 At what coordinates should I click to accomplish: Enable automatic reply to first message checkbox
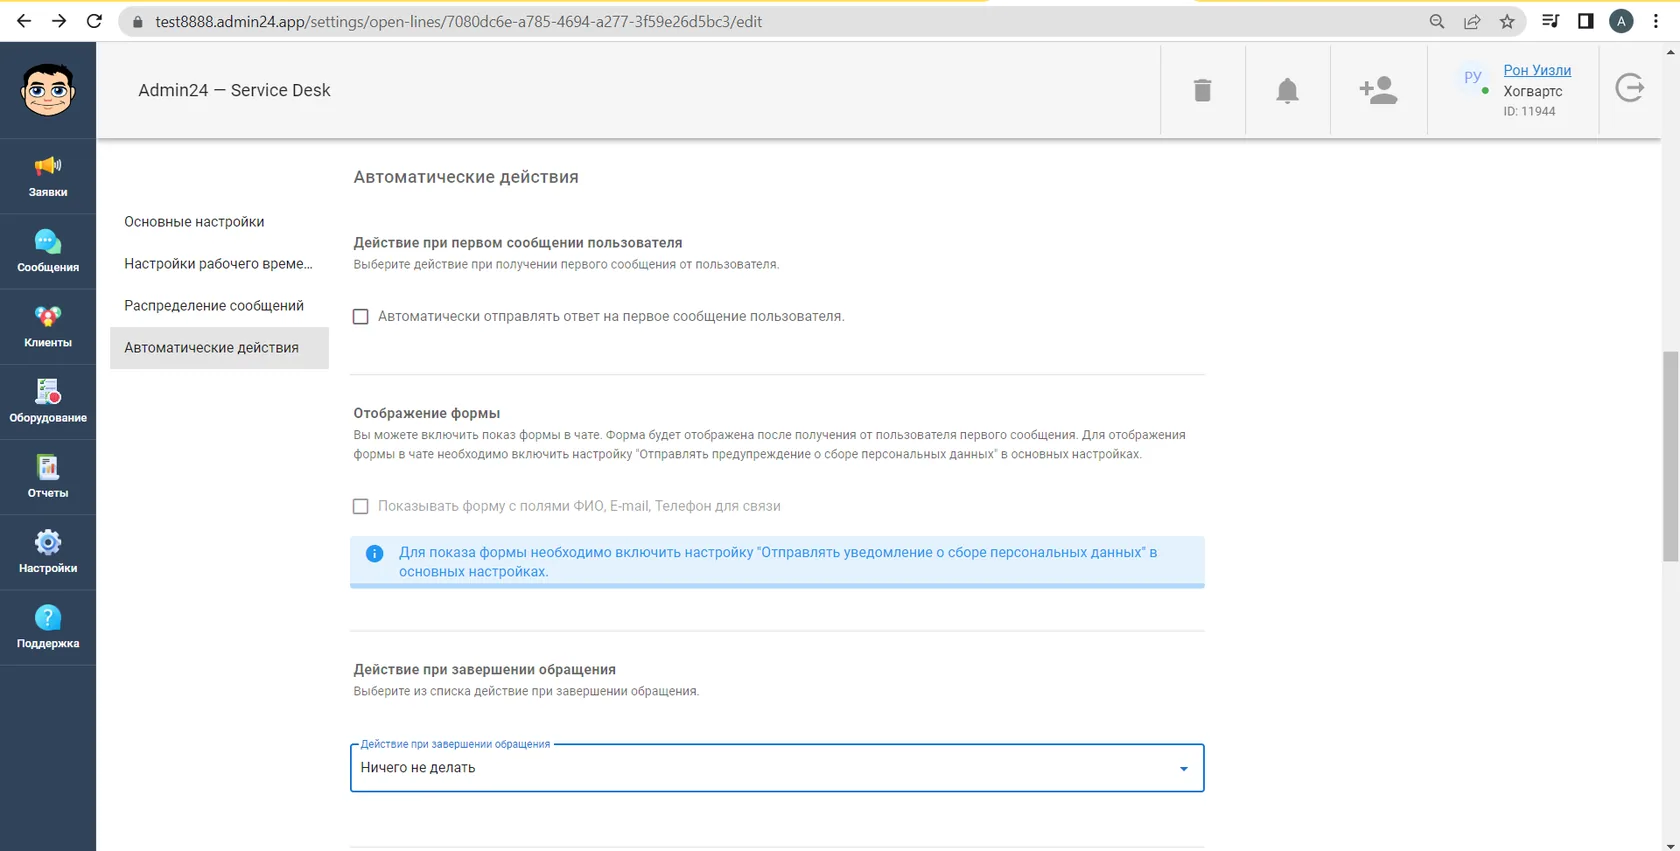point(360,316)
